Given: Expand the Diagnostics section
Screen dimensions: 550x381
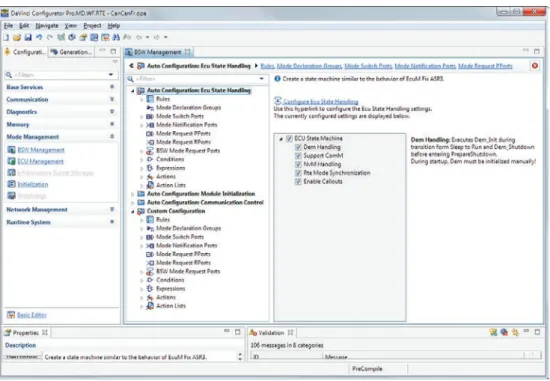Looking at the screenshot, I should point(112,112).
